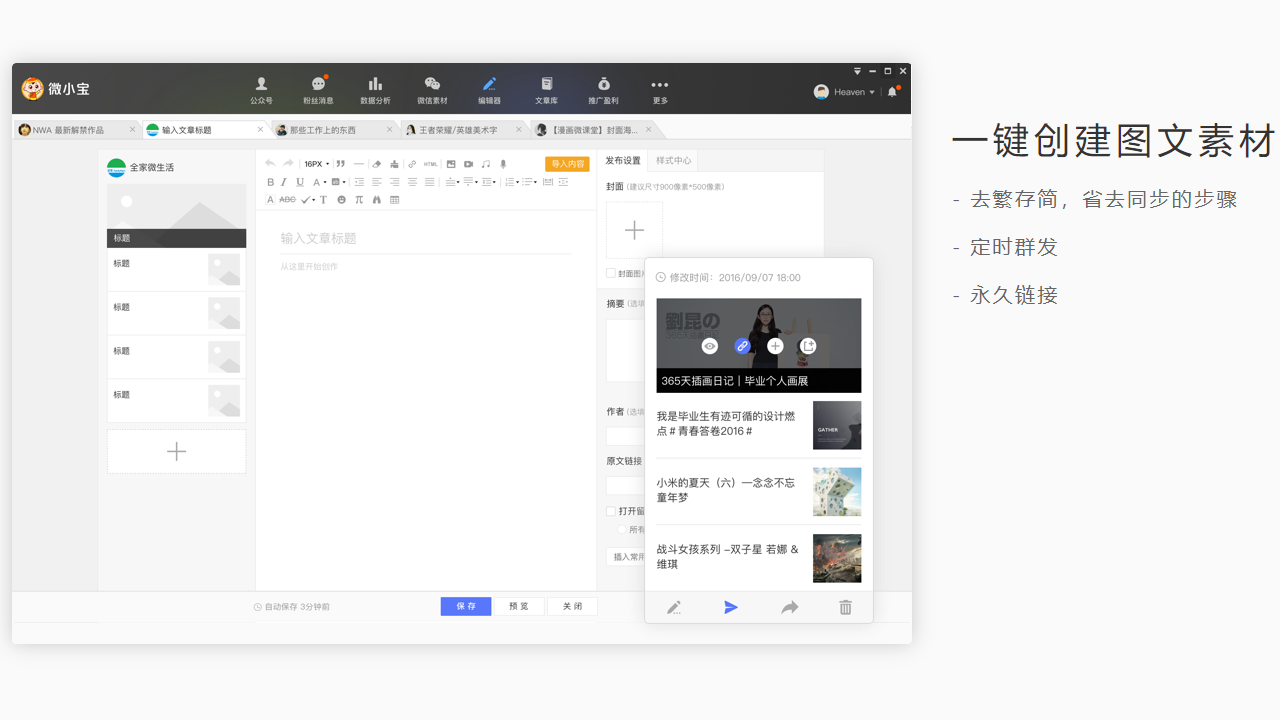Open 数据分析 from the top navigation bar
The width and height of the screenshot is (1280, 720).
[x=375, y=89]
